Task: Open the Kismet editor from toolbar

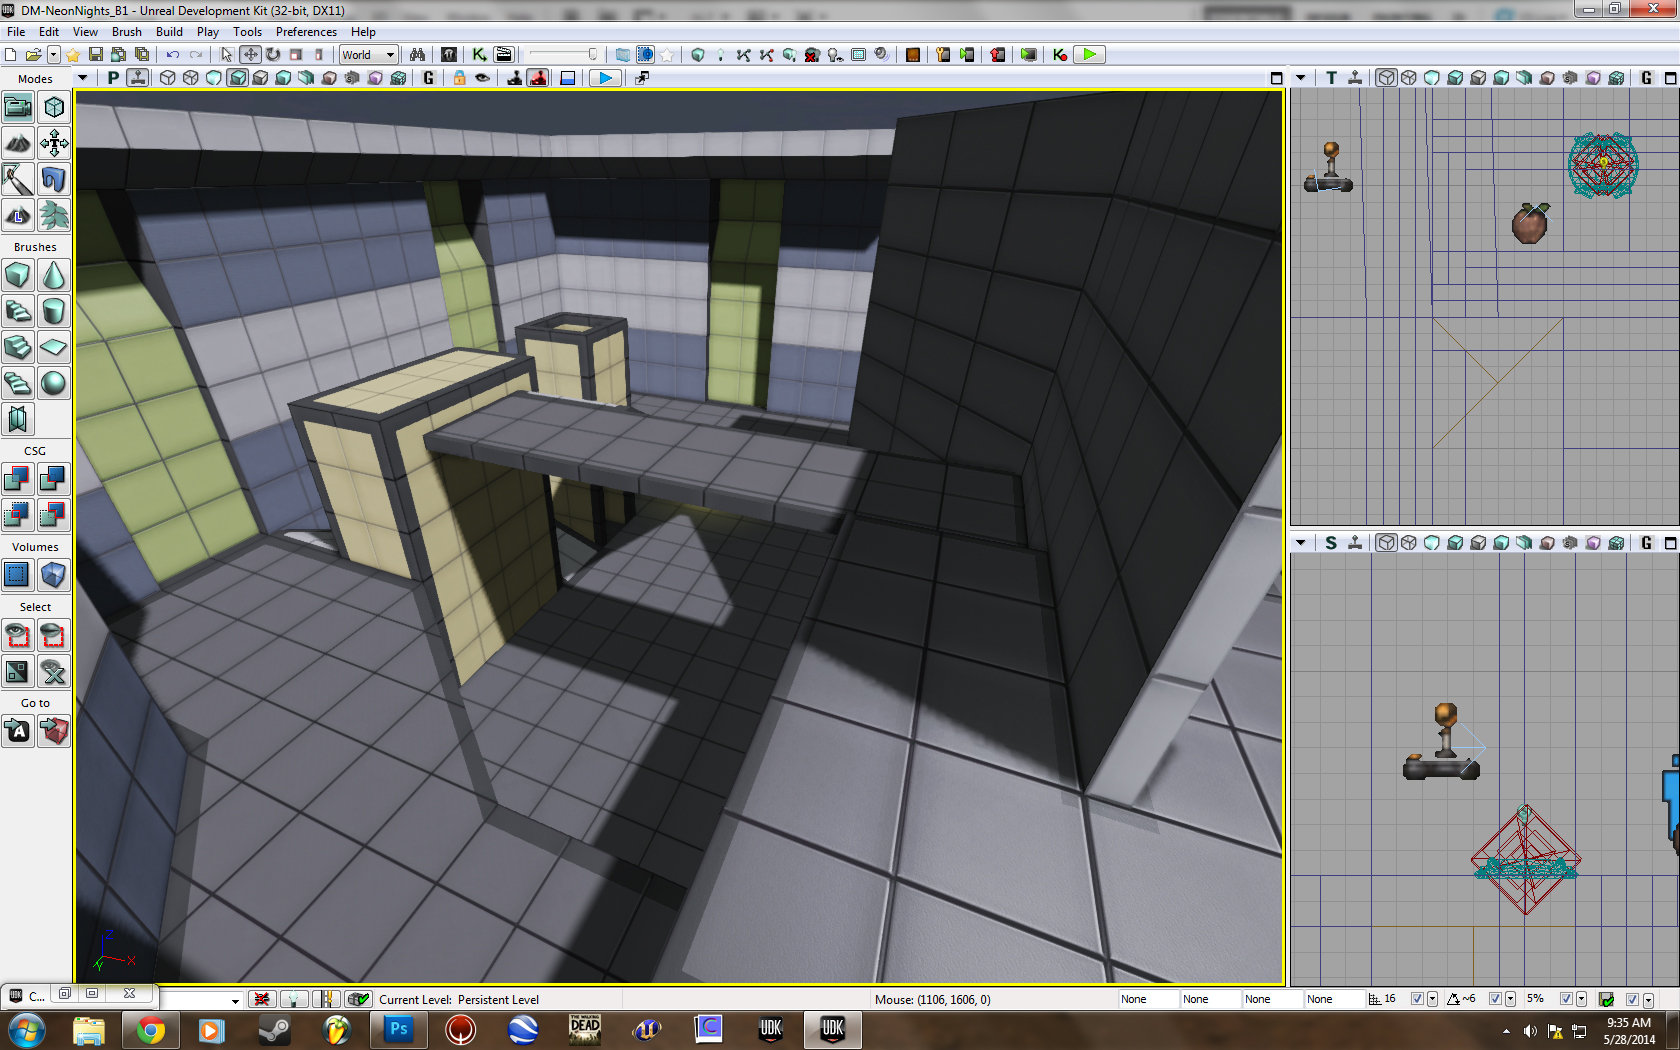Action: click(479, 55)
